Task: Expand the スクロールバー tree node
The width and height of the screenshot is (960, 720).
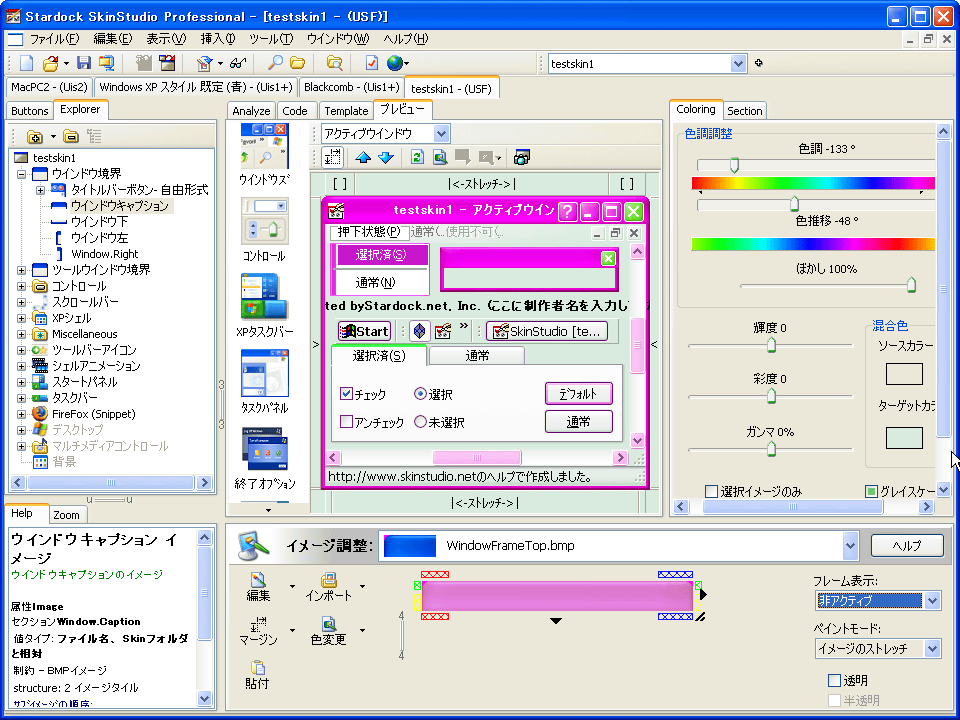Action: click(x=21, y=302)
